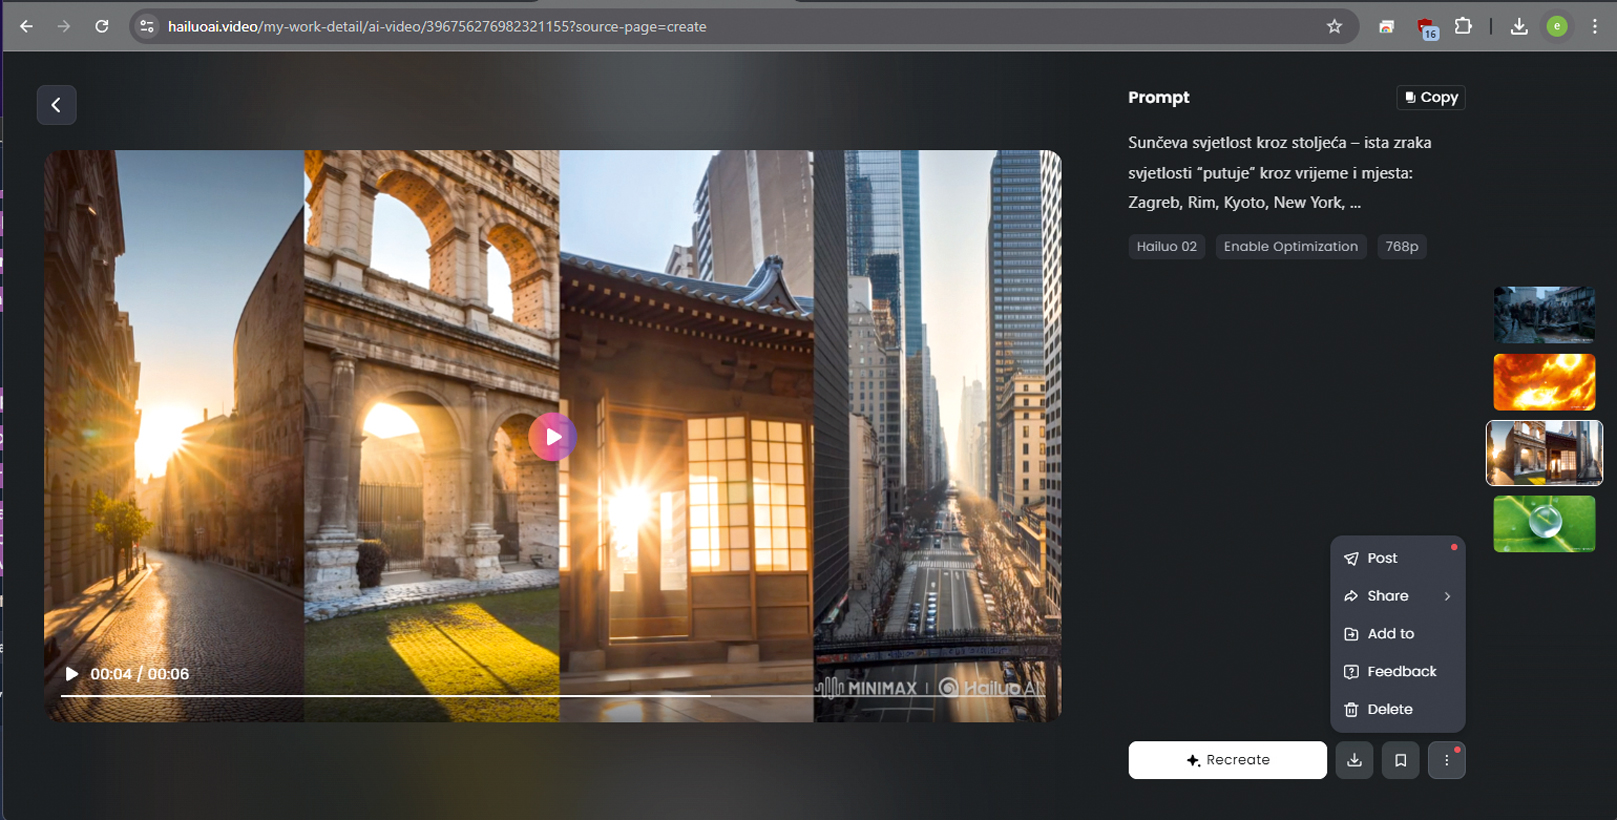Bookmark this page with the star icon

coord(1334,27)
